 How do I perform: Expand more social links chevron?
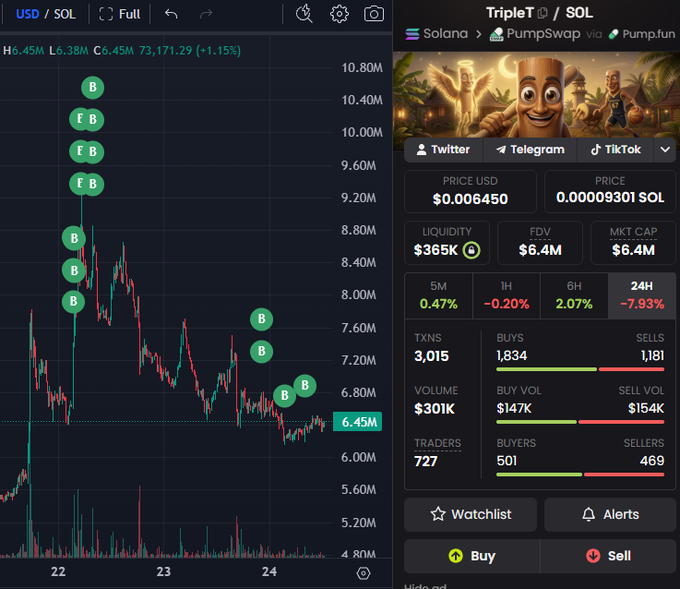pos(665,150)
